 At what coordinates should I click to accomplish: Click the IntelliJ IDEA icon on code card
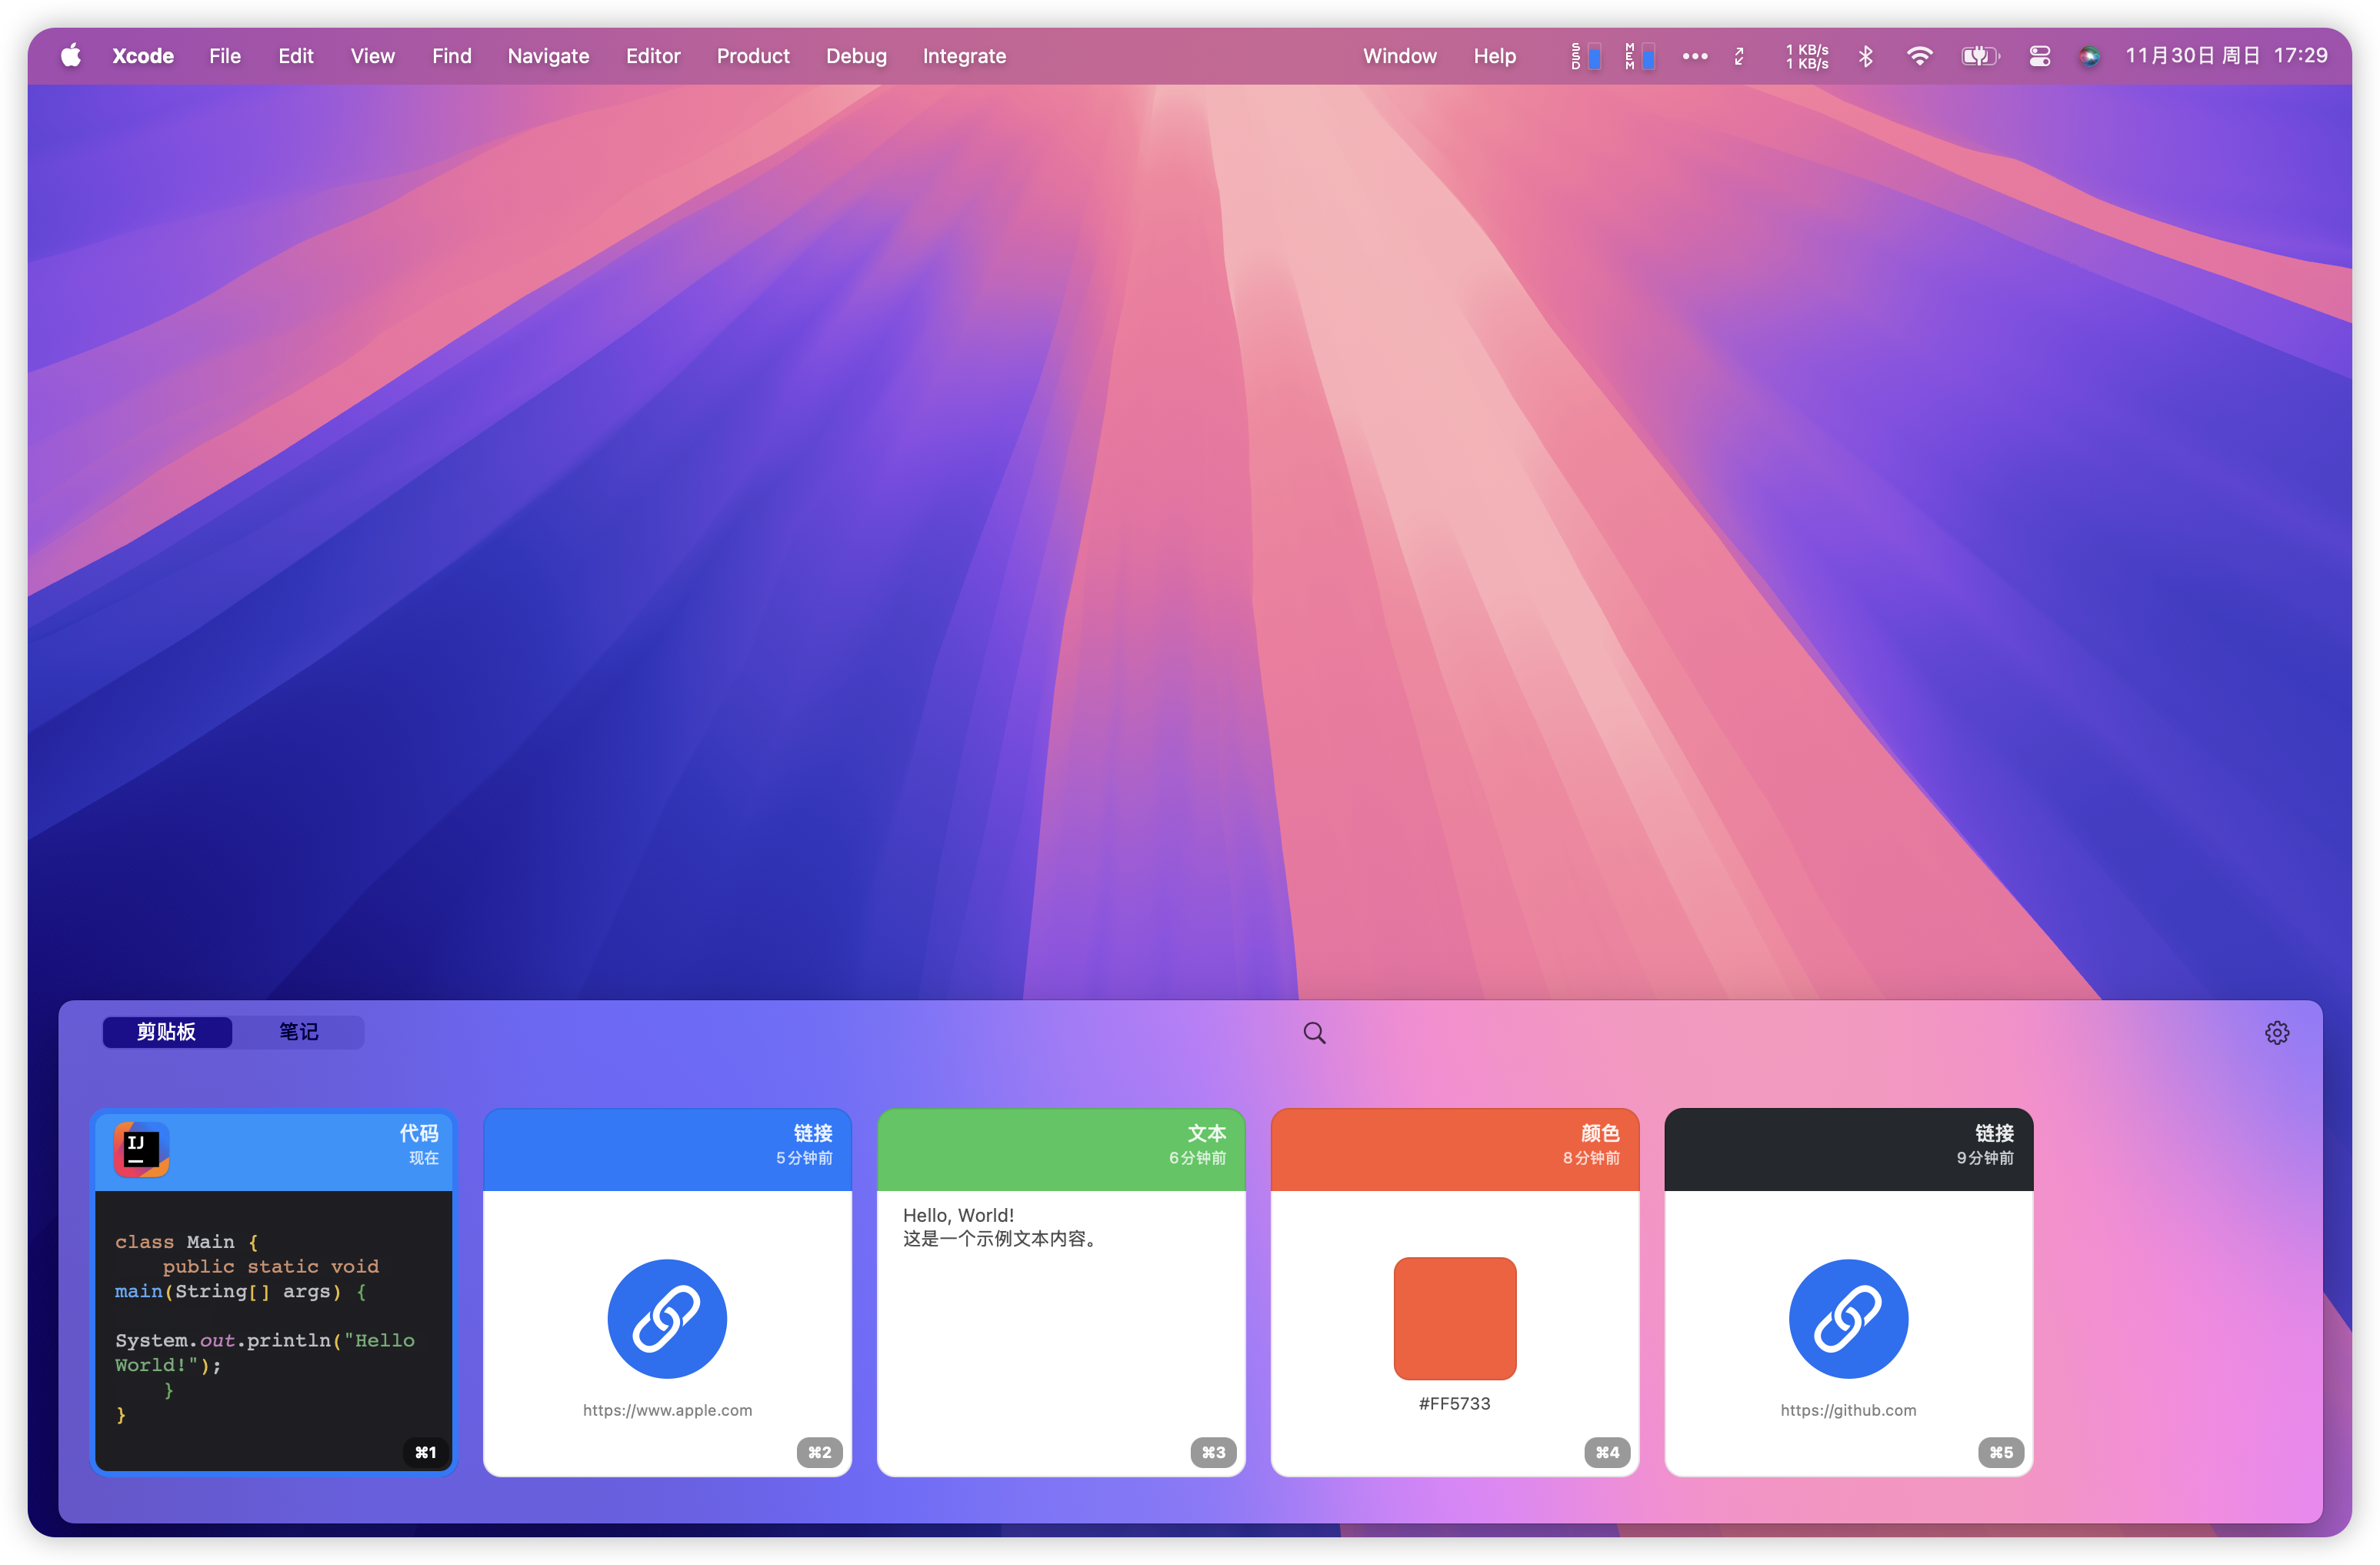141,1149
